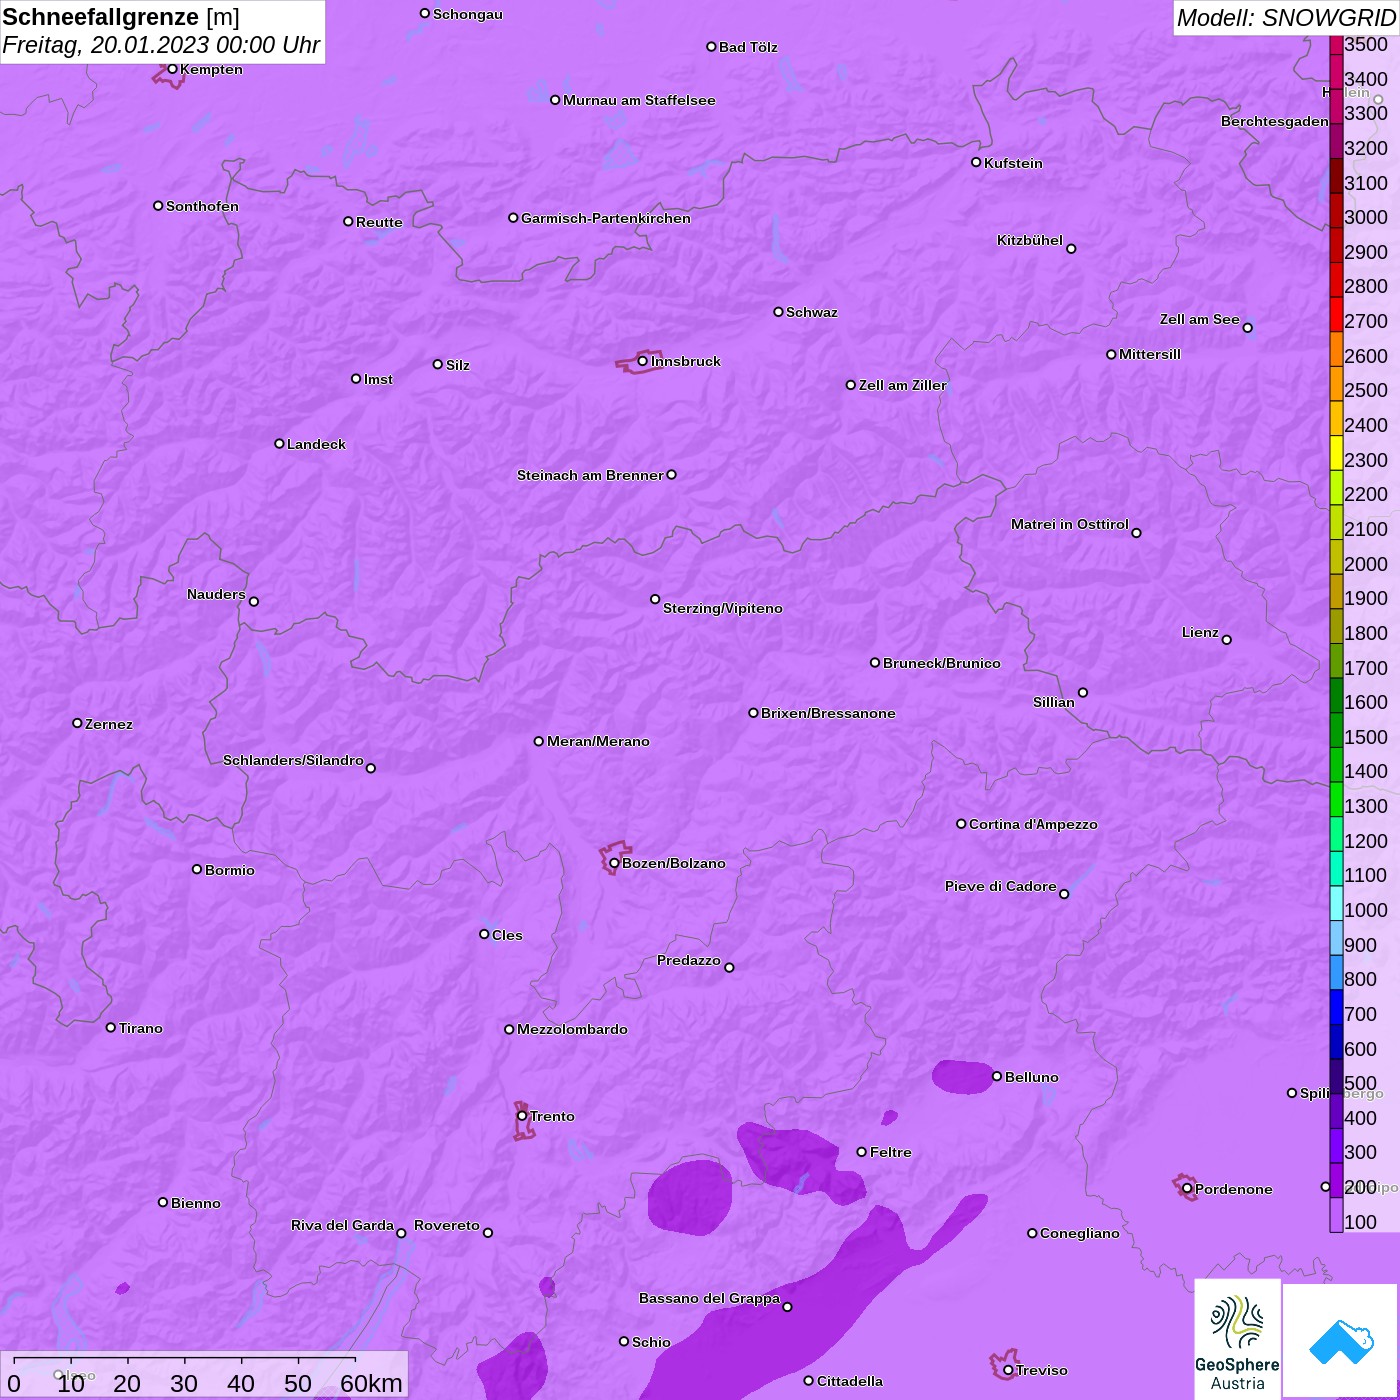This screenshot has height=1400, width=1400.
Task: Click the 'Garmisch-Partenkirchen' map label
Action: (606, 218)
